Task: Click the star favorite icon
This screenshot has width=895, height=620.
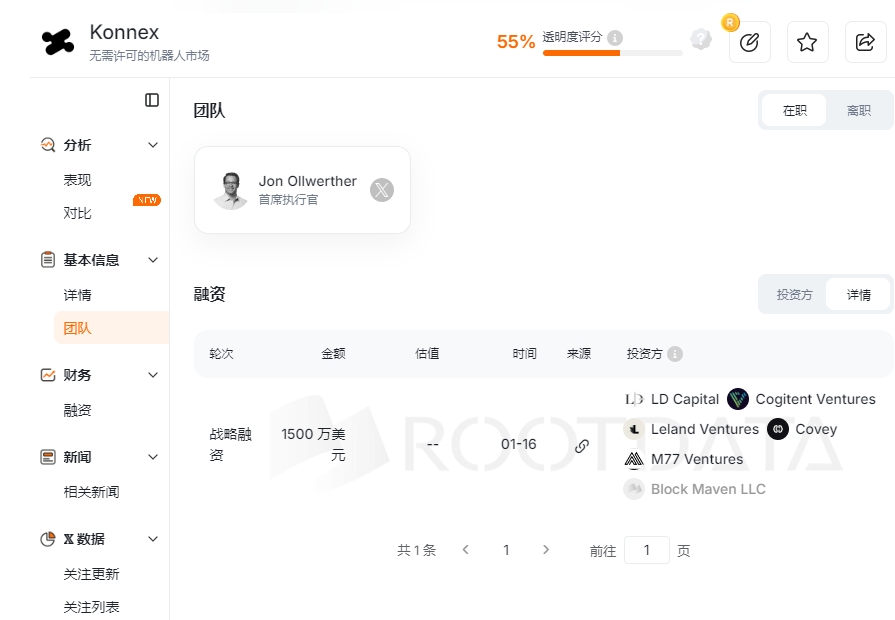Action: pyautogui.click(x=807, y=42)
